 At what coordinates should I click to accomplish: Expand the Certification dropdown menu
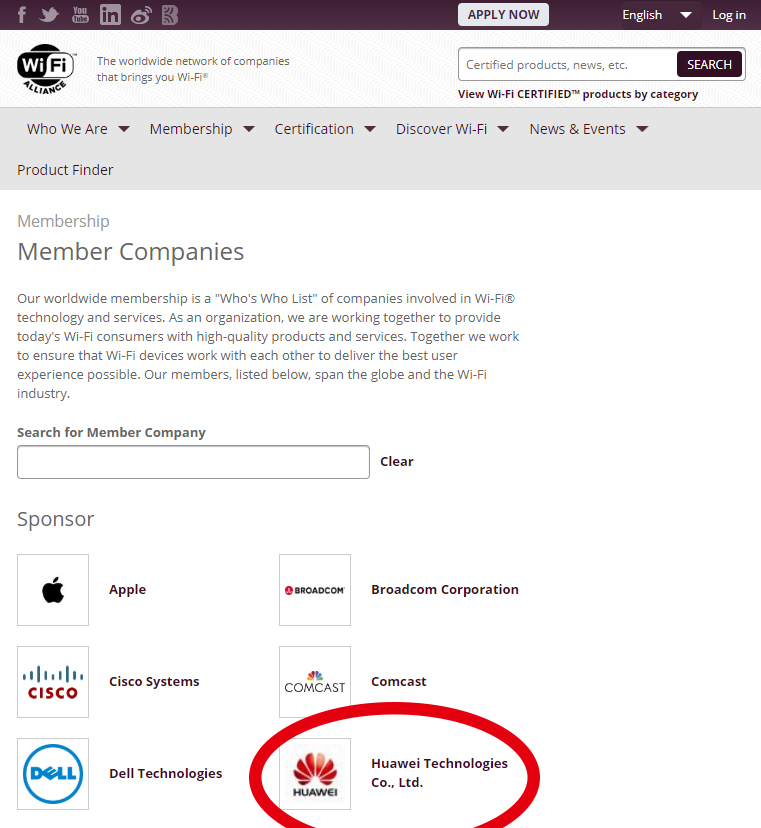click(325, 129)
